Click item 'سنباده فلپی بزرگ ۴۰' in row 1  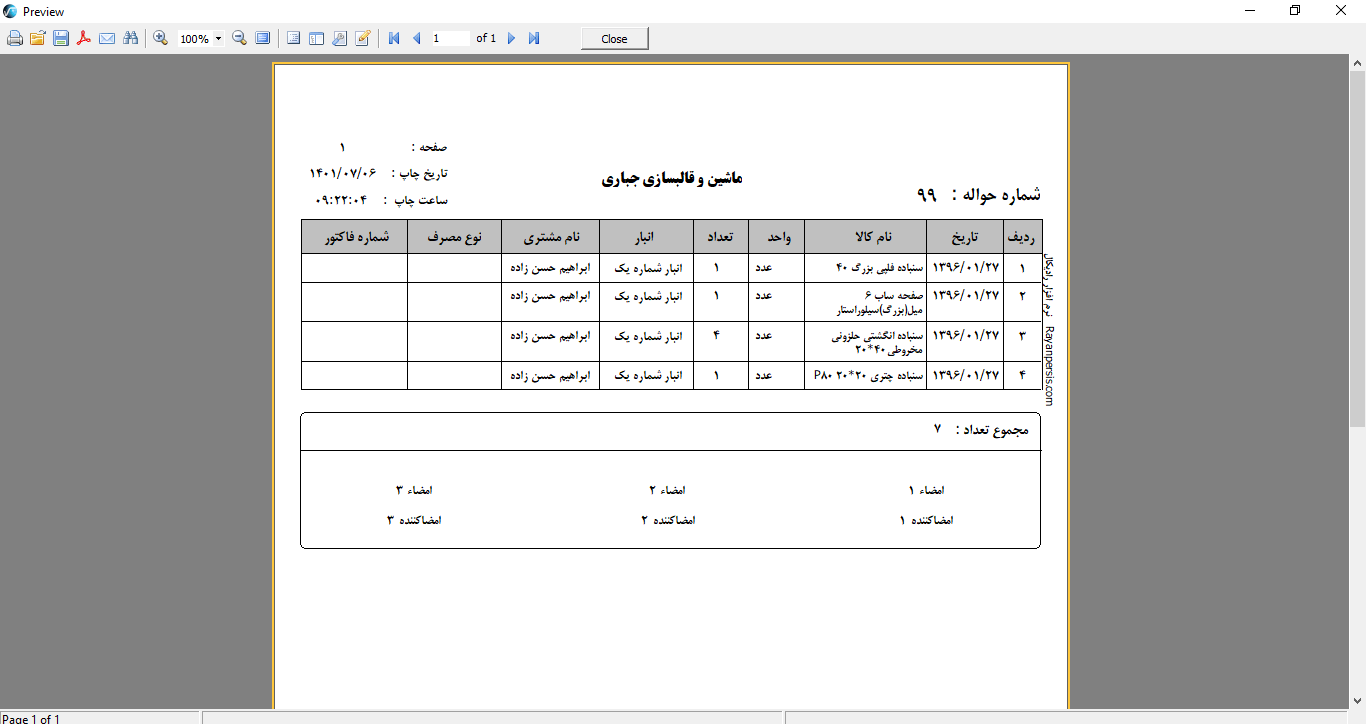(x=878, y=268)
